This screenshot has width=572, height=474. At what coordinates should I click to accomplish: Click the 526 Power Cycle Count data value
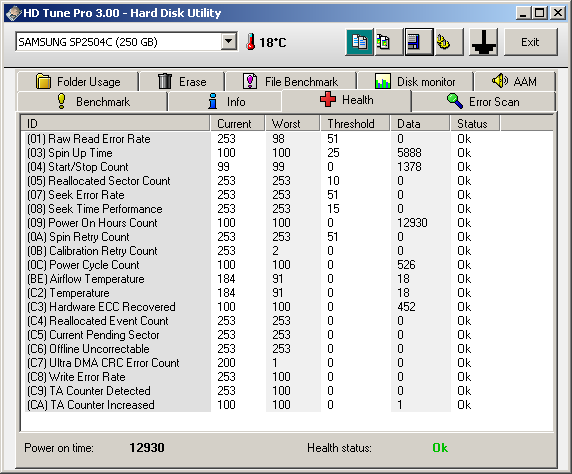(406, 265)
